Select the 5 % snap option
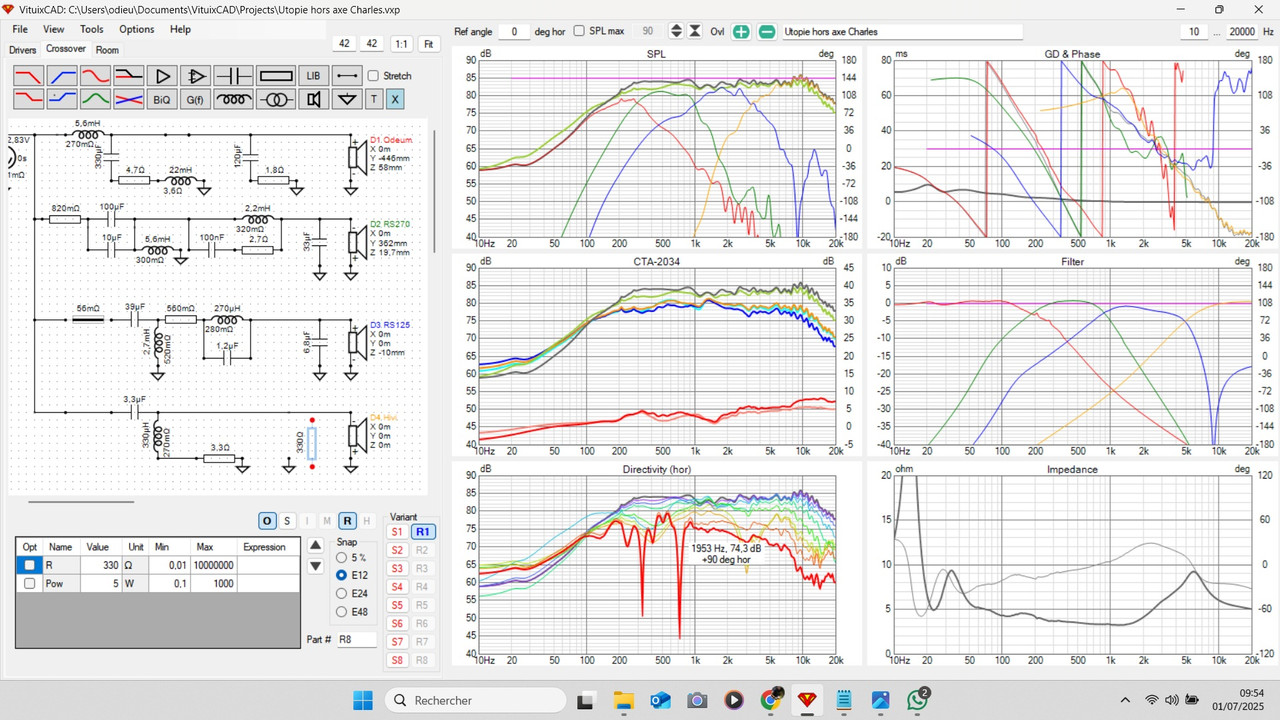This screenshot has height=720, width=1280. 342,558
